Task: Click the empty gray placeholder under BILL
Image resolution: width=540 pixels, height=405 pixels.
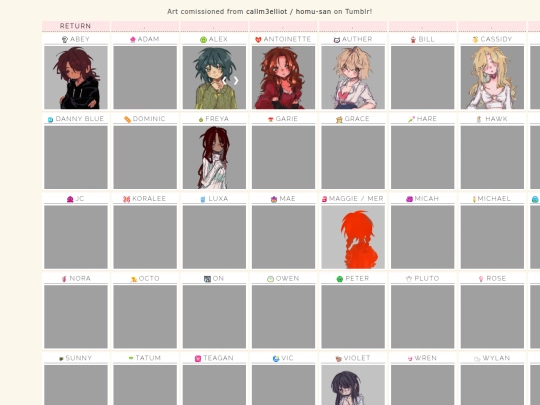Action: (x=423, y=77)
